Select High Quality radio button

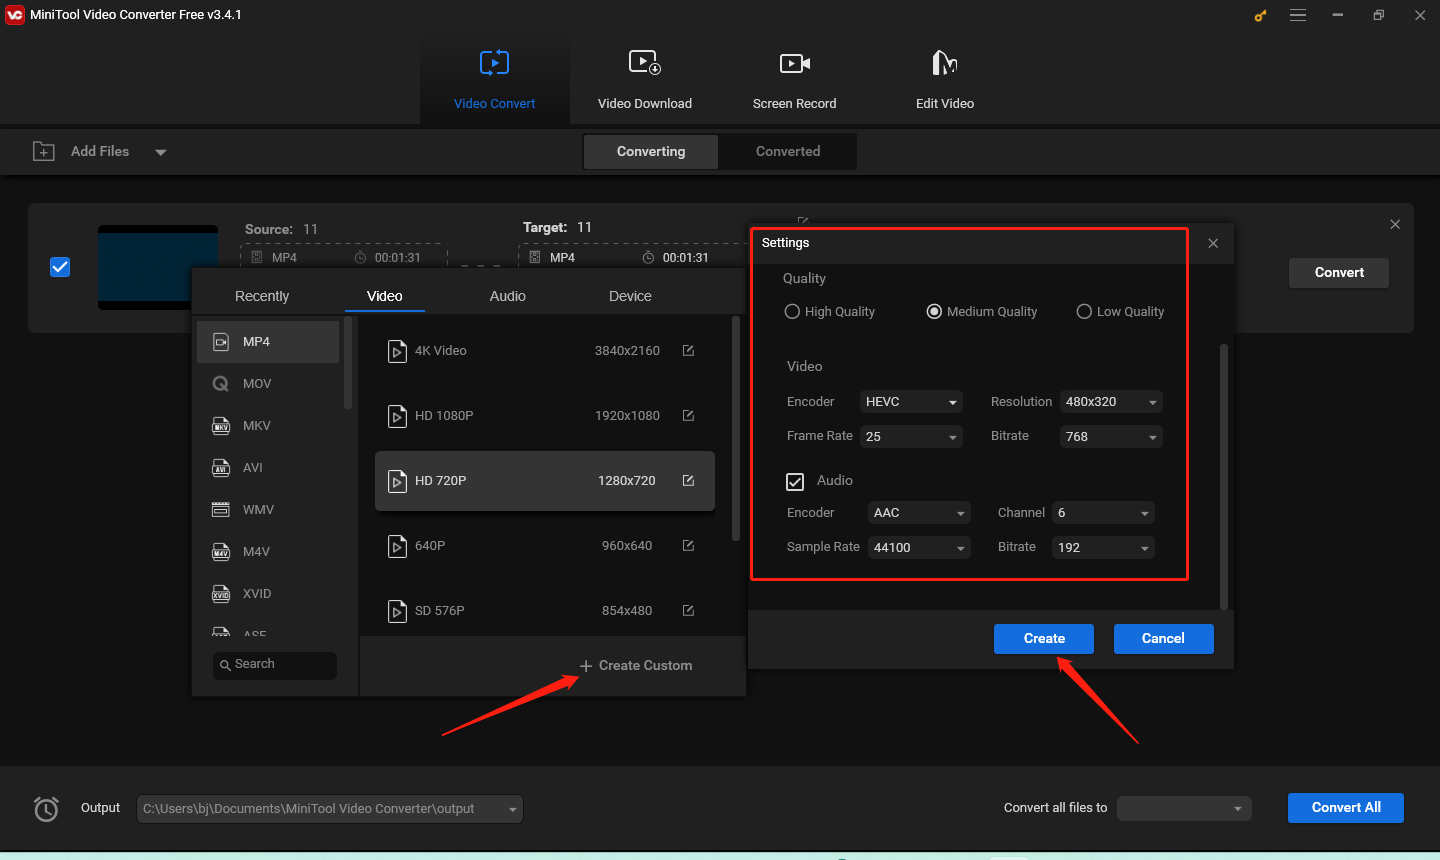[792, 311]
